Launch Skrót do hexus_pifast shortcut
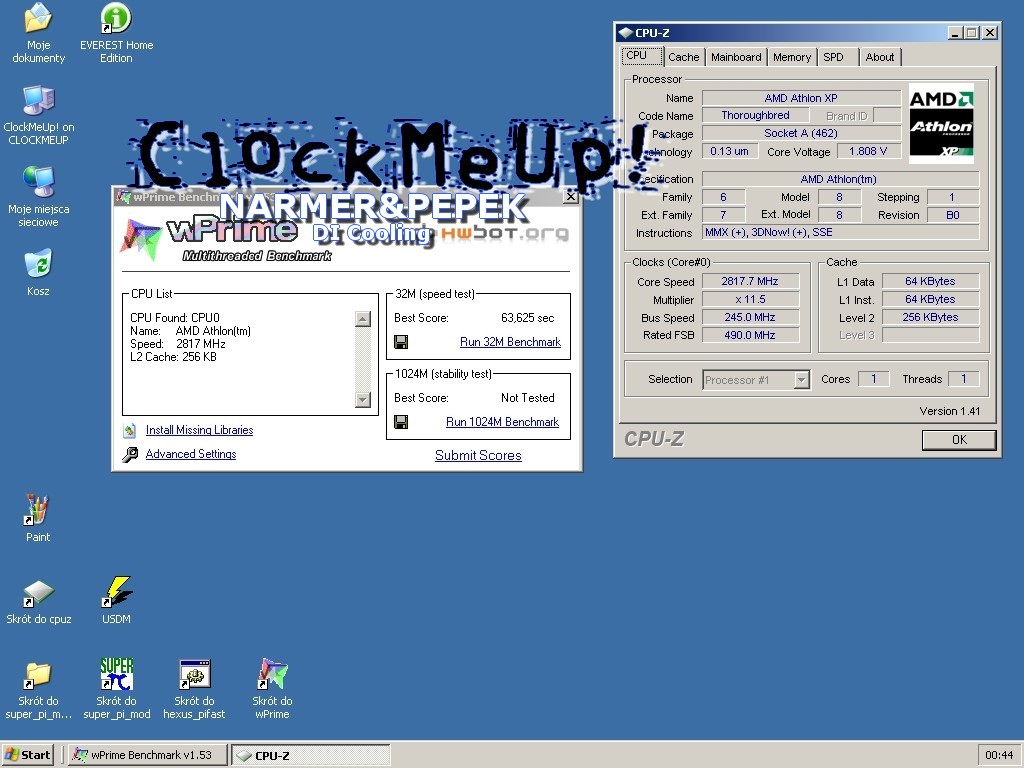 (x=194, y=690)
